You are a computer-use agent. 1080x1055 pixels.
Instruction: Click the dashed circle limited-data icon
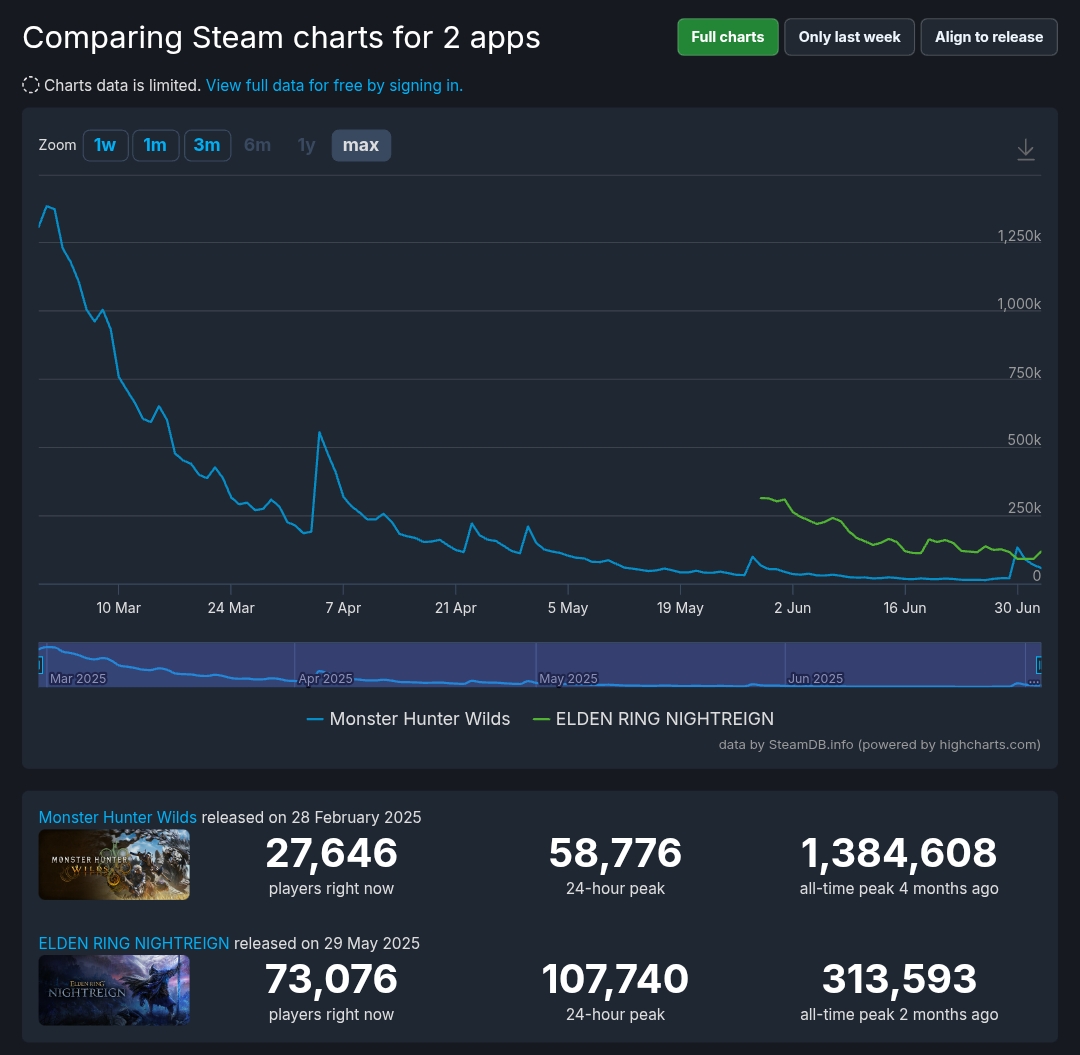pyautogui.click(x=31, y=85)
